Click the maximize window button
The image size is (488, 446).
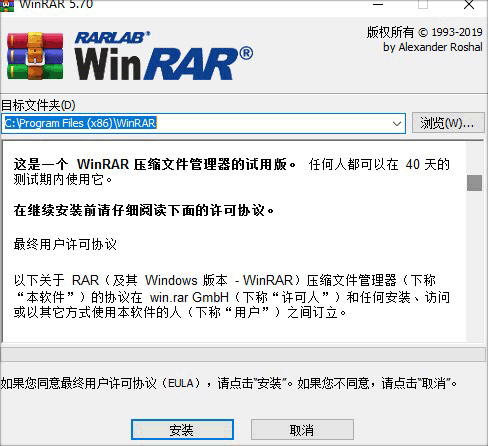[x=423, y=5]
